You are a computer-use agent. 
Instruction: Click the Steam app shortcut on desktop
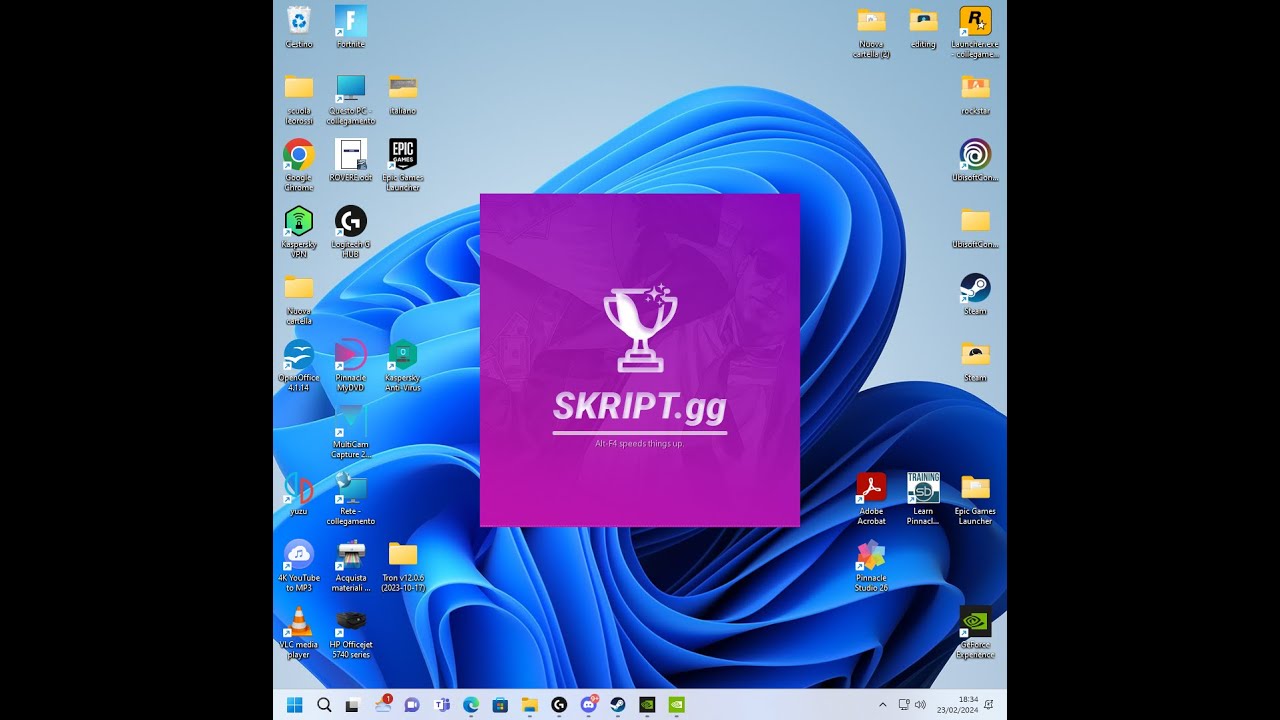[975, 294]
